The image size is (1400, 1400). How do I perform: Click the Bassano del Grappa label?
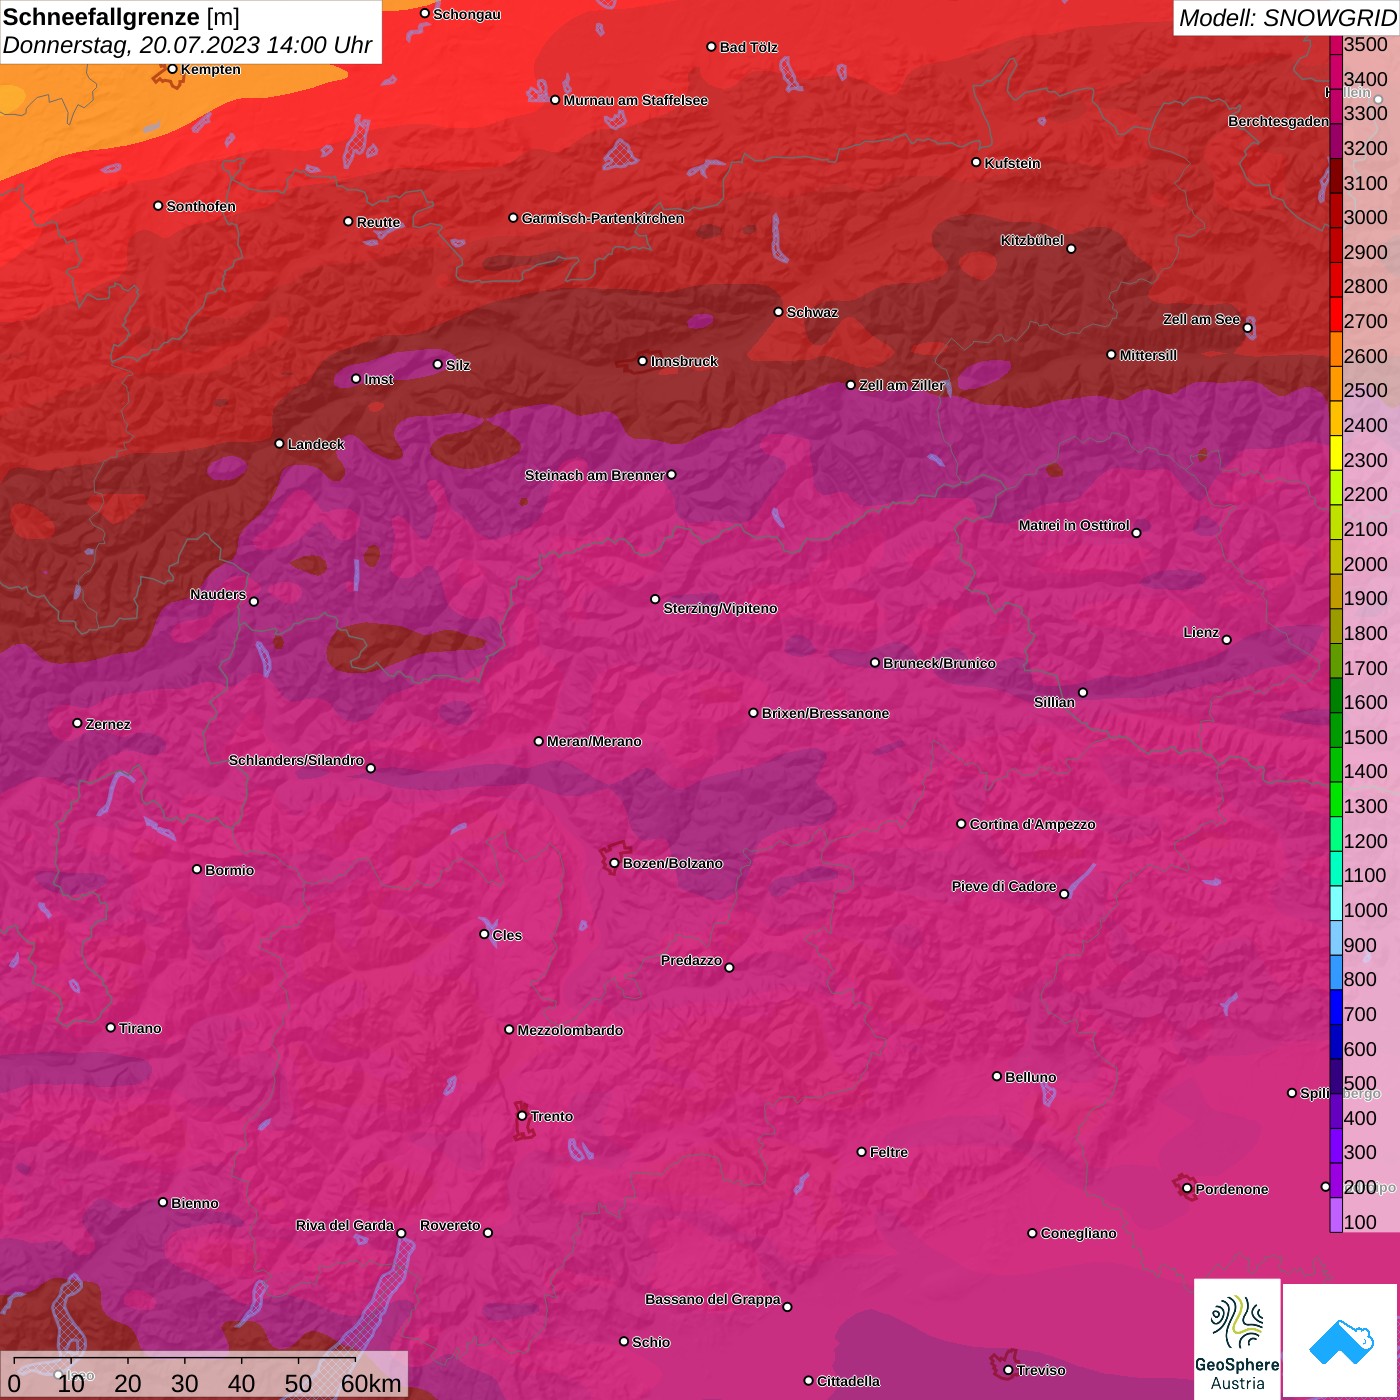click(713, 1299)
